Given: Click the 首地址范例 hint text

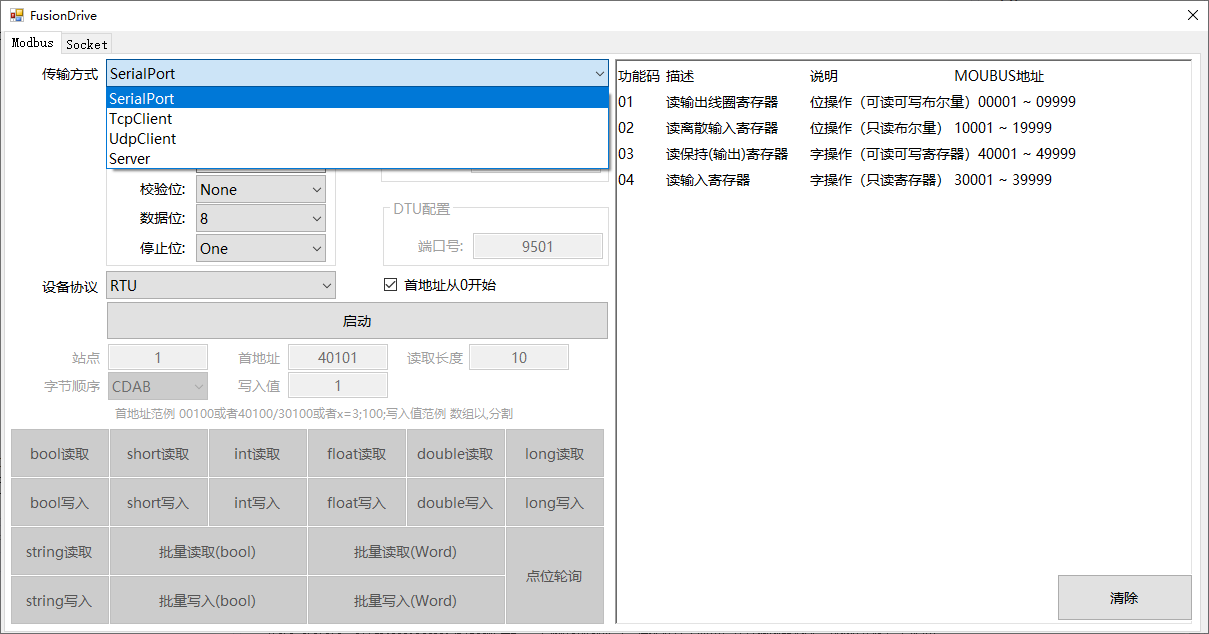Looking at the screenshot, I should (314, 413).
